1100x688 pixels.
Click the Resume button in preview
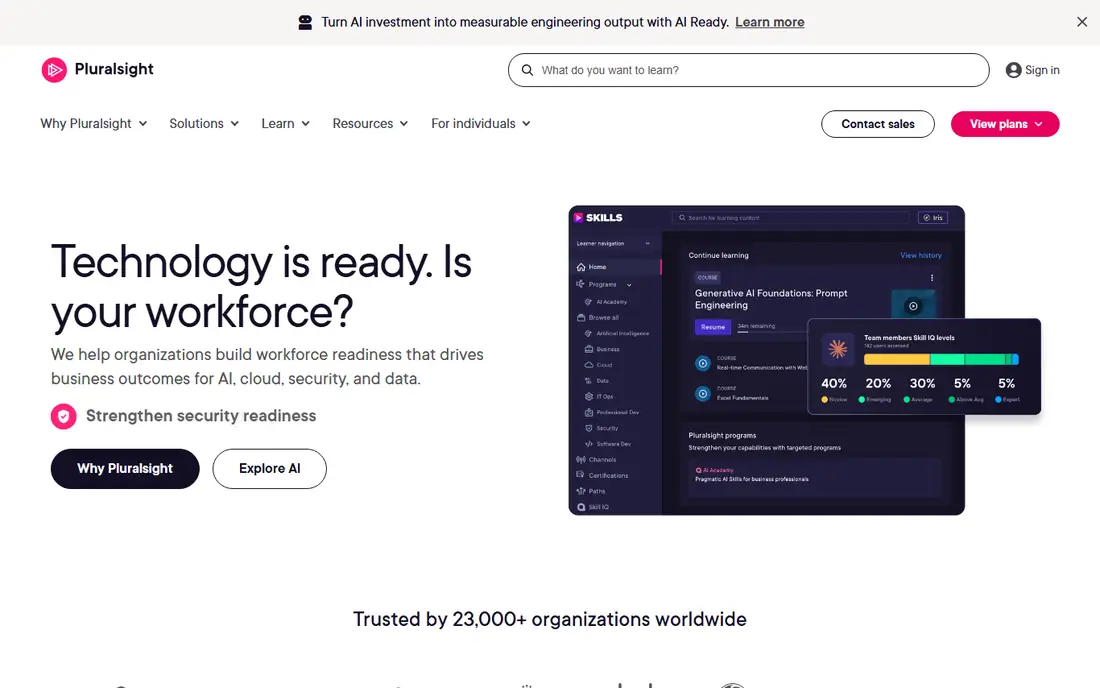[713, 327]
